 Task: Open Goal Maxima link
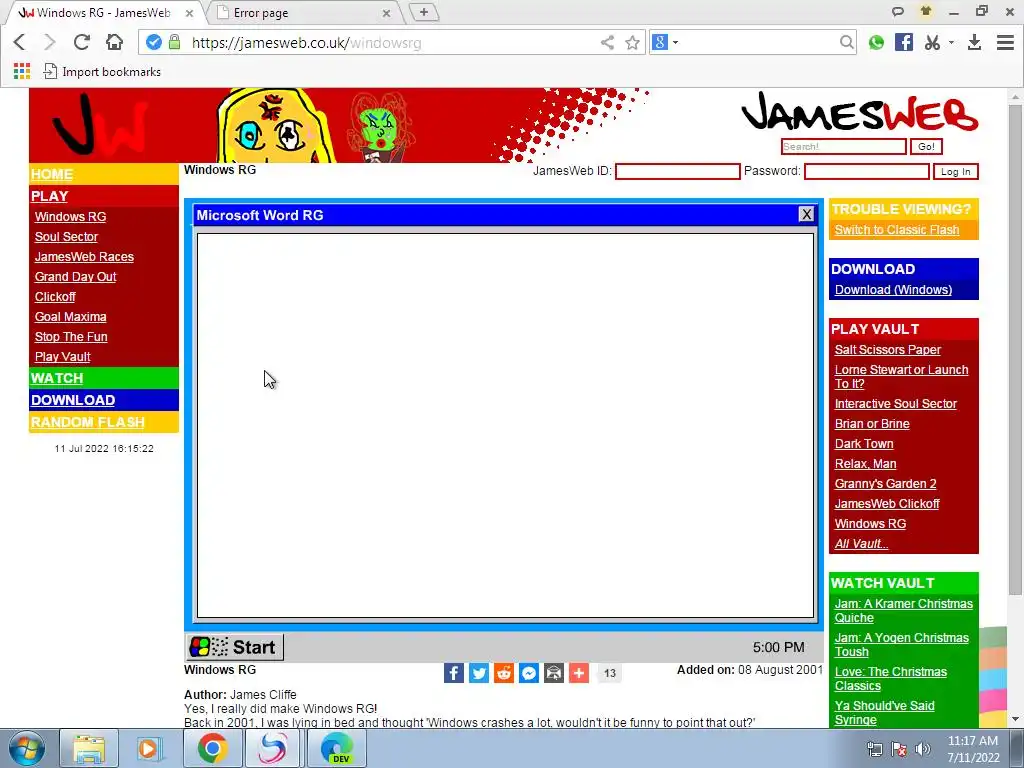71,317
